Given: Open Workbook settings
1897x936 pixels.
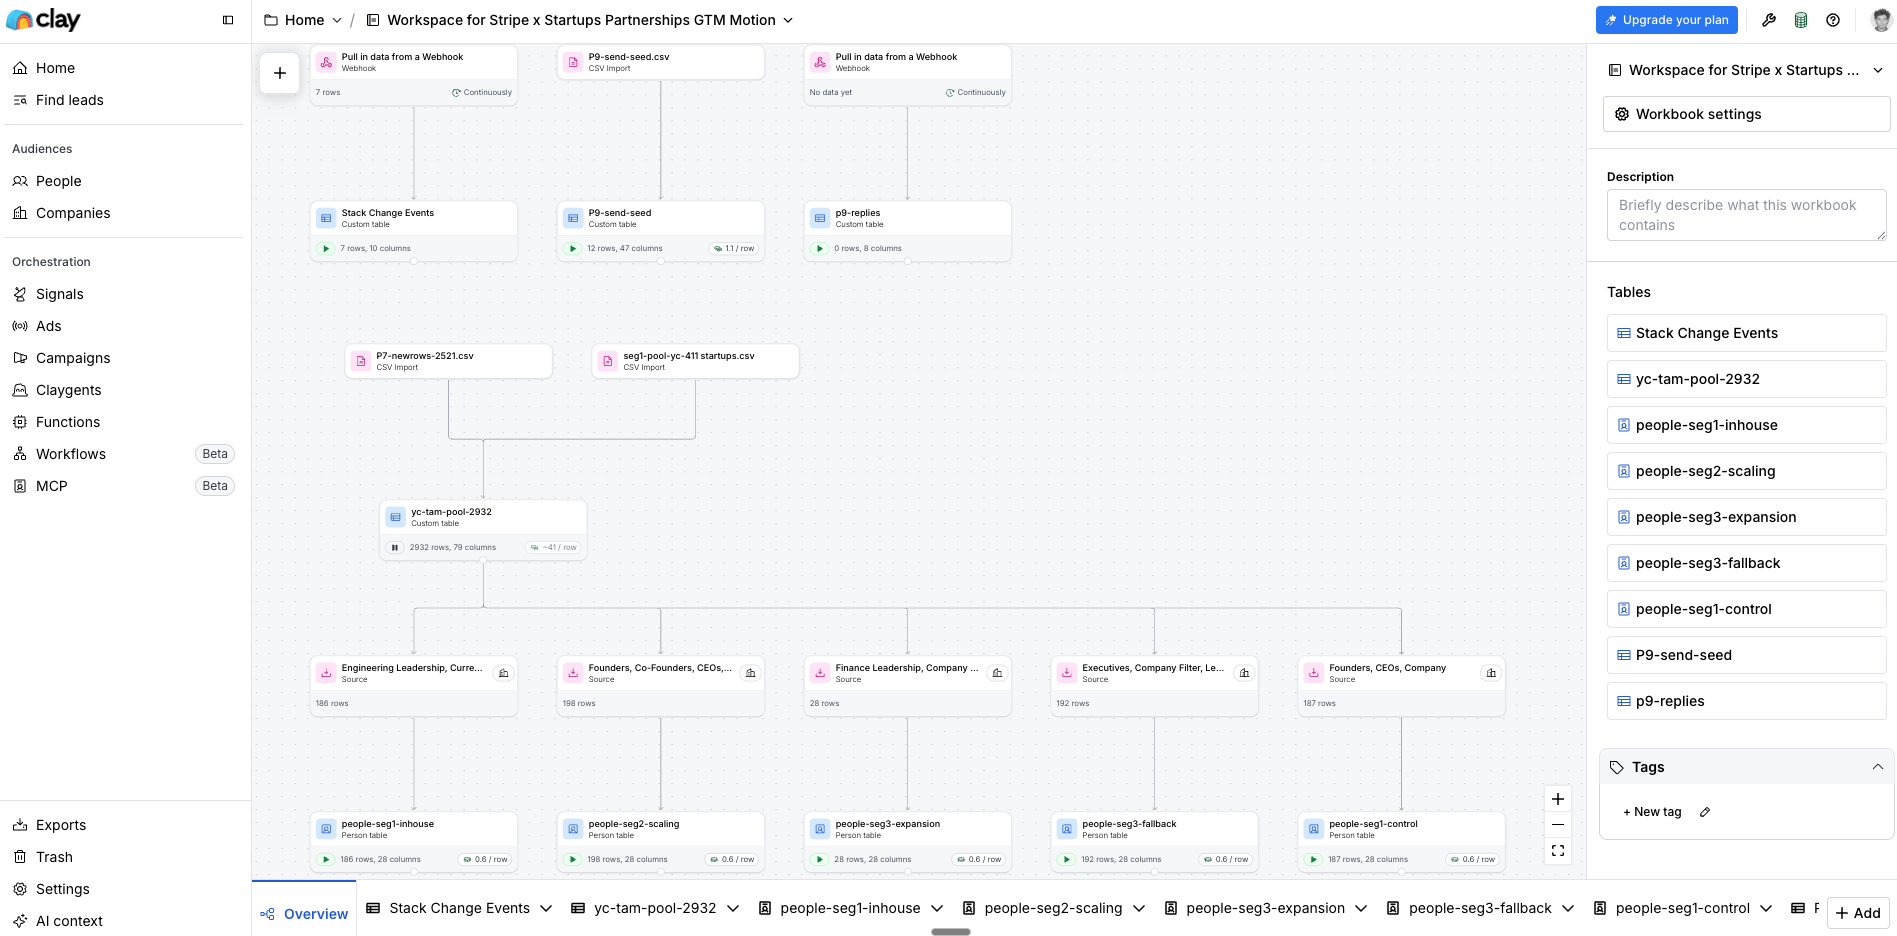Looking at the screenshot, I should coord(1746,114).
